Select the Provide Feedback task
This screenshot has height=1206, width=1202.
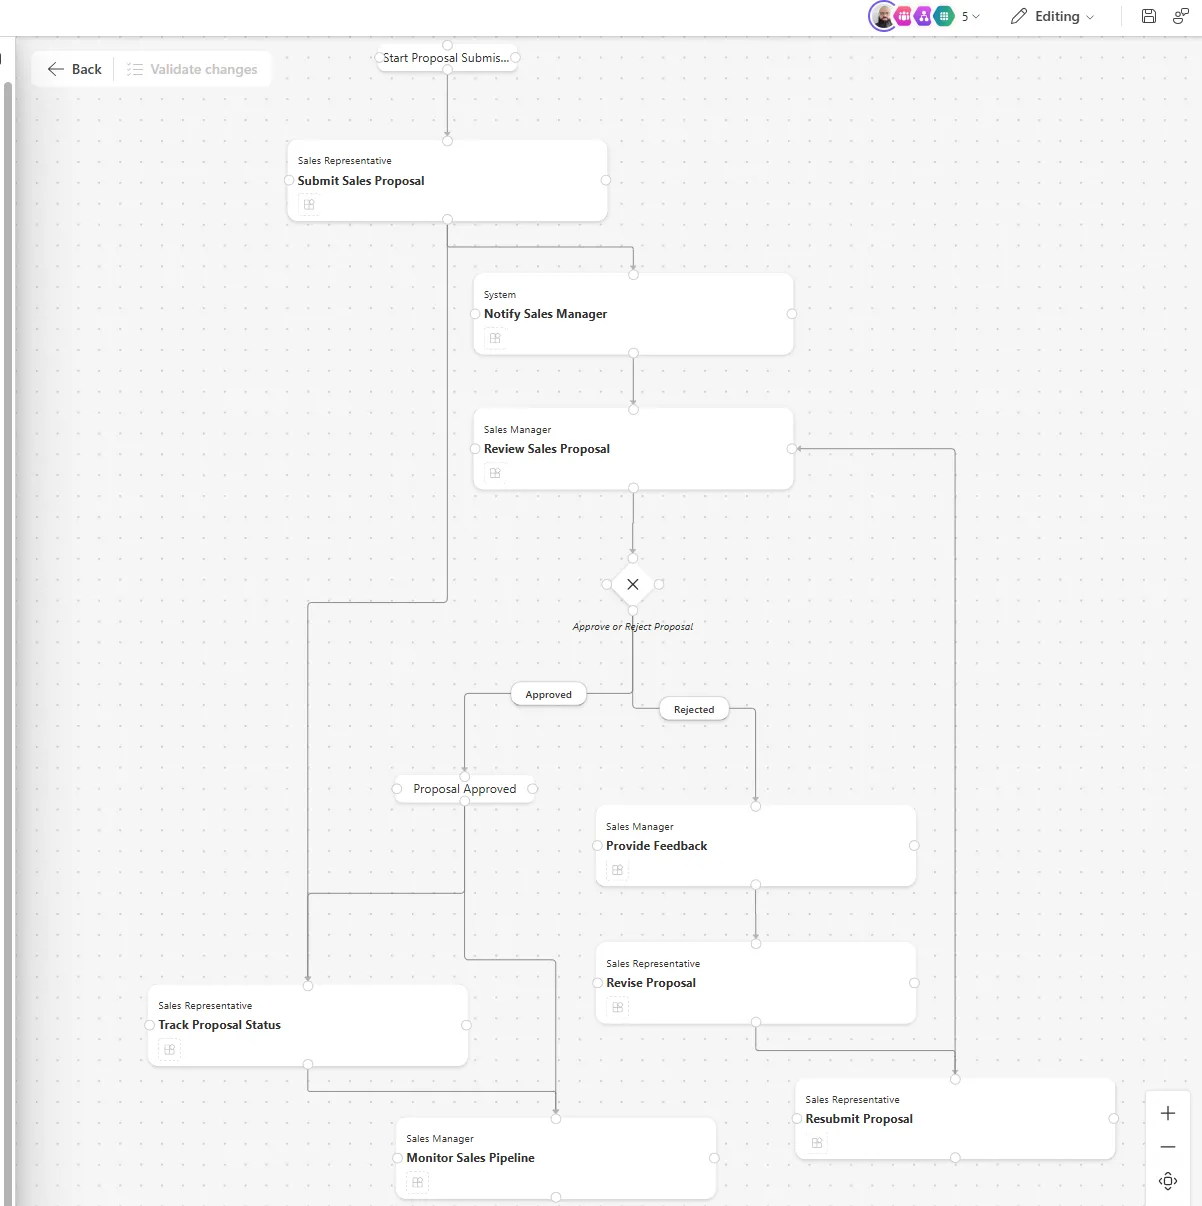[x=755, y=846]
